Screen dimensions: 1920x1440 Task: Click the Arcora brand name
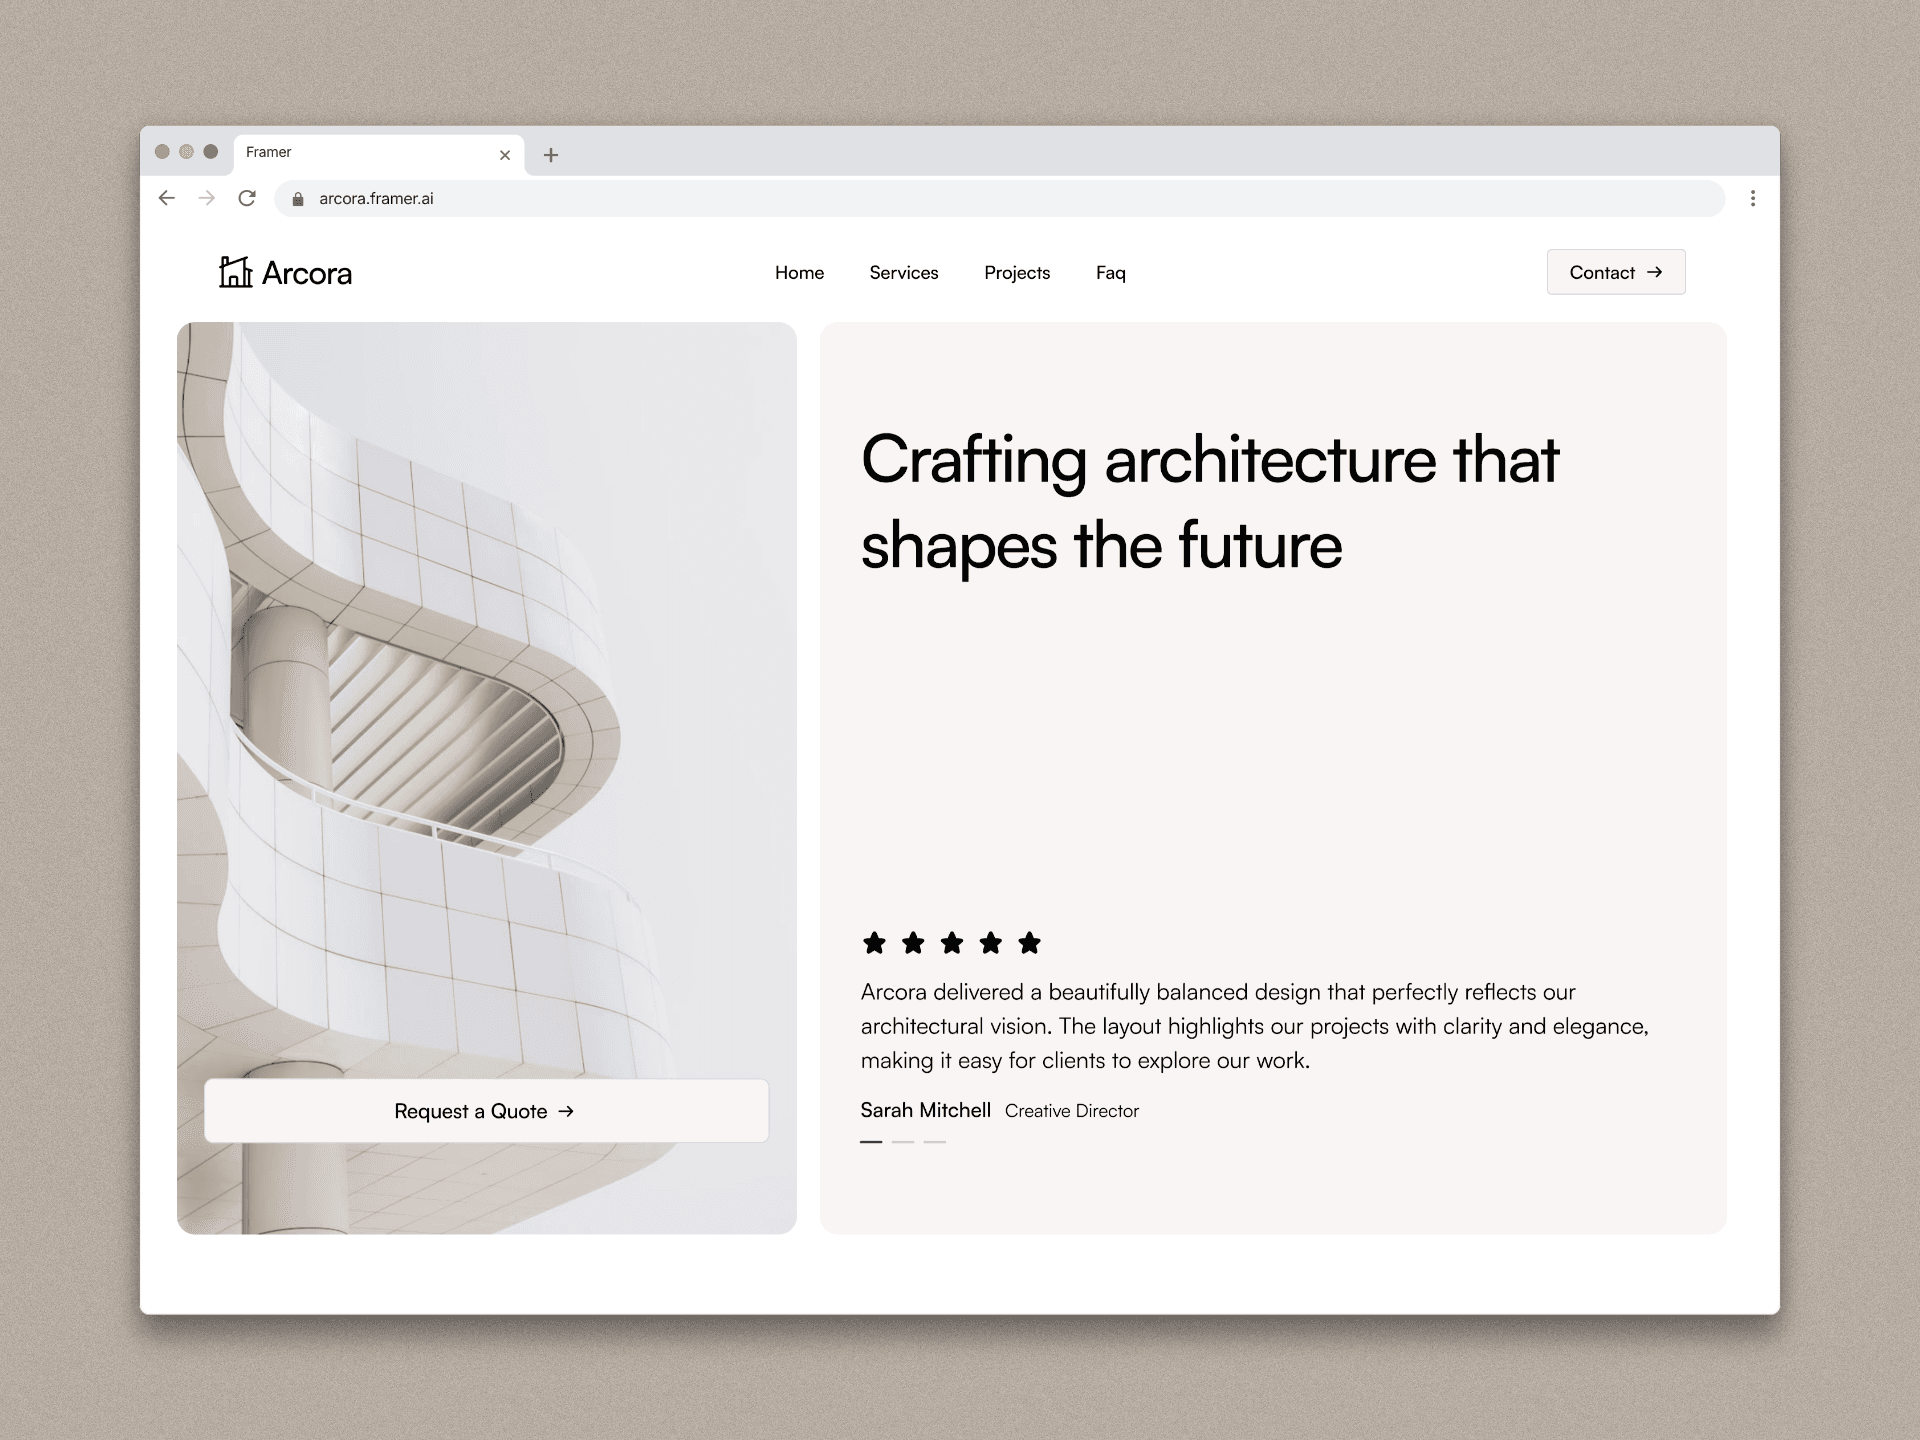point(307,273)
